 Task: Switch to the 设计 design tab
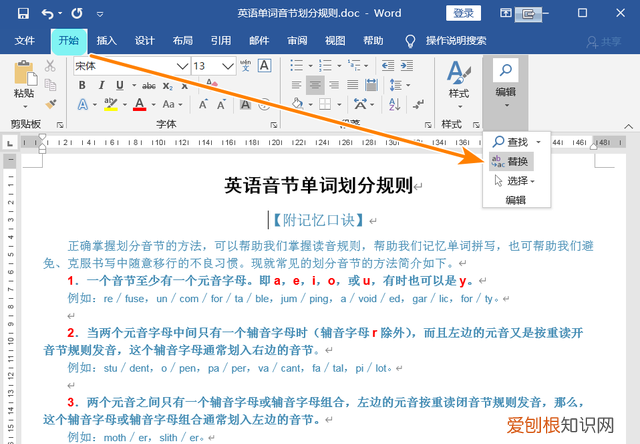pyautogui.click(x=144, y=41)
